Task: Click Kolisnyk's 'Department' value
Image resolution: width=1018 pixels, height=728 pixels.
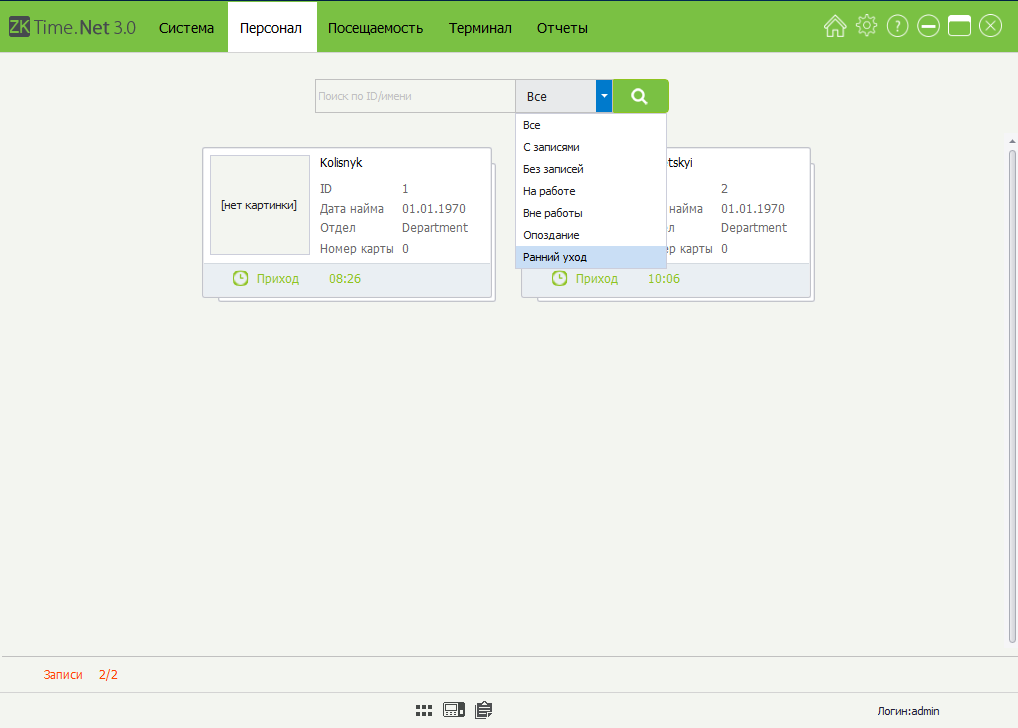Action: (435, 228)
